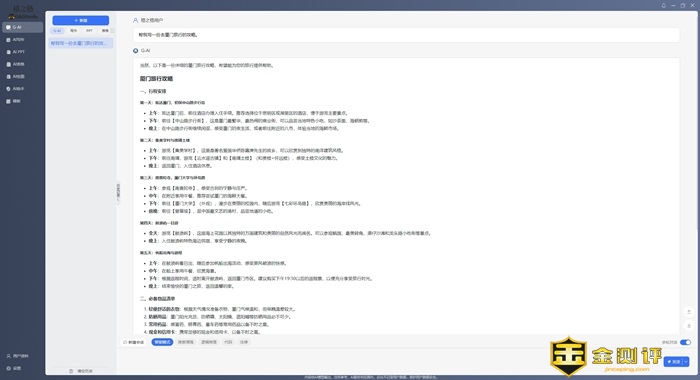Expand more filter tabs arrow in history panel

112,31
